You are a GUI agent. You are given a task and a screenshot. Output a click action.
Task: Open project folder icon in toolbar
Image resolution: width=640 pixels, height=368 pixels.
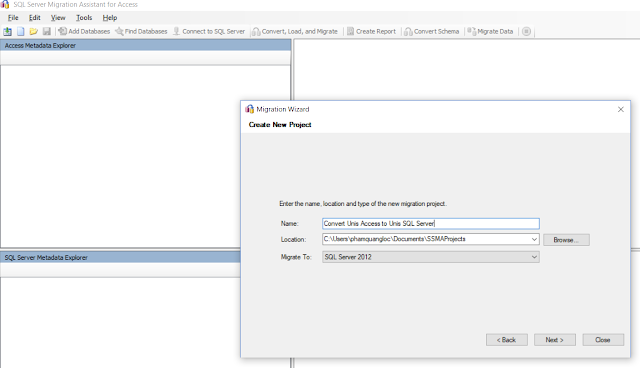point(33,31)
